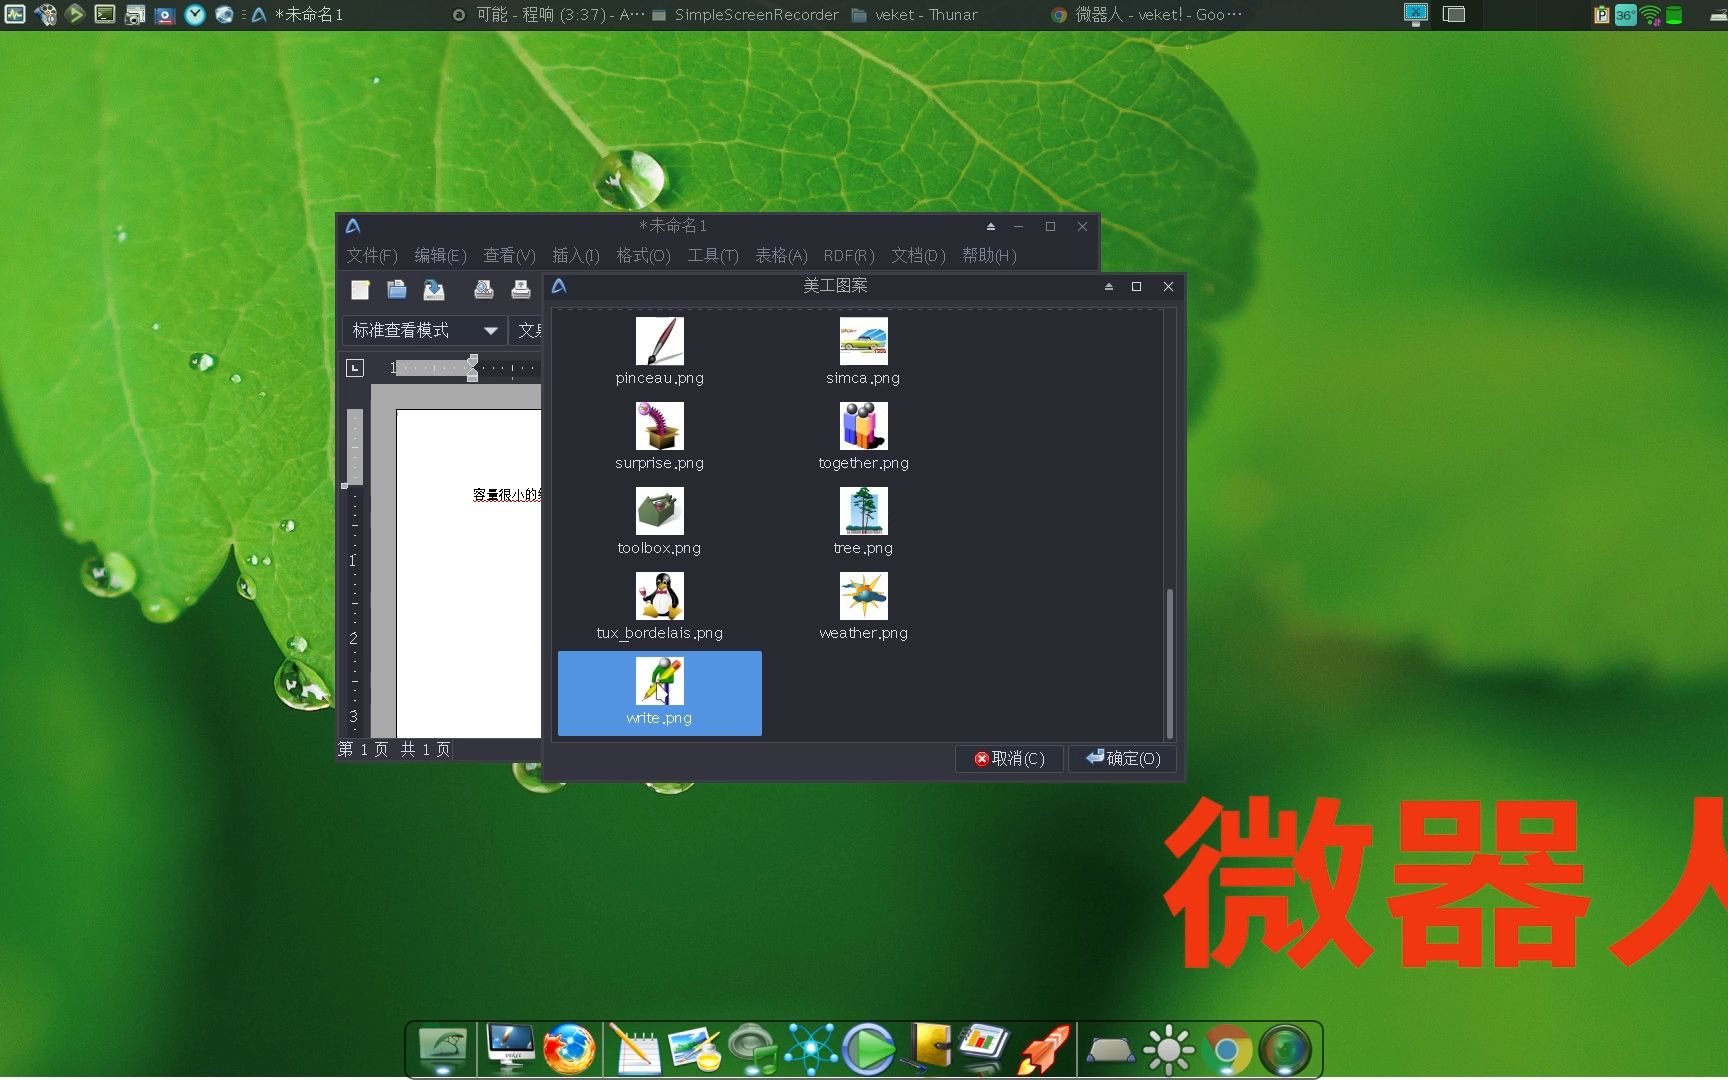Create a new document via toolbar icon

click(x=361, y=290)
